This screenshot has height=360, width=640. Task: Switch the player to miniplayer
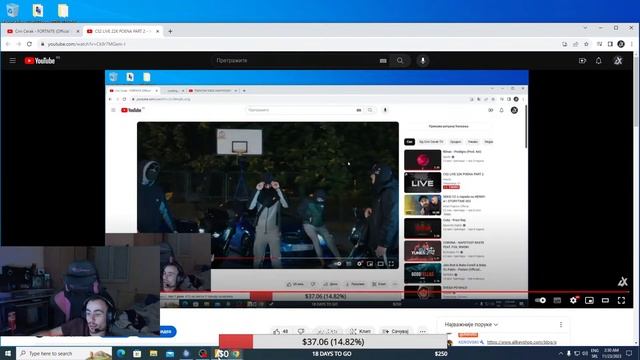(589, 300)
